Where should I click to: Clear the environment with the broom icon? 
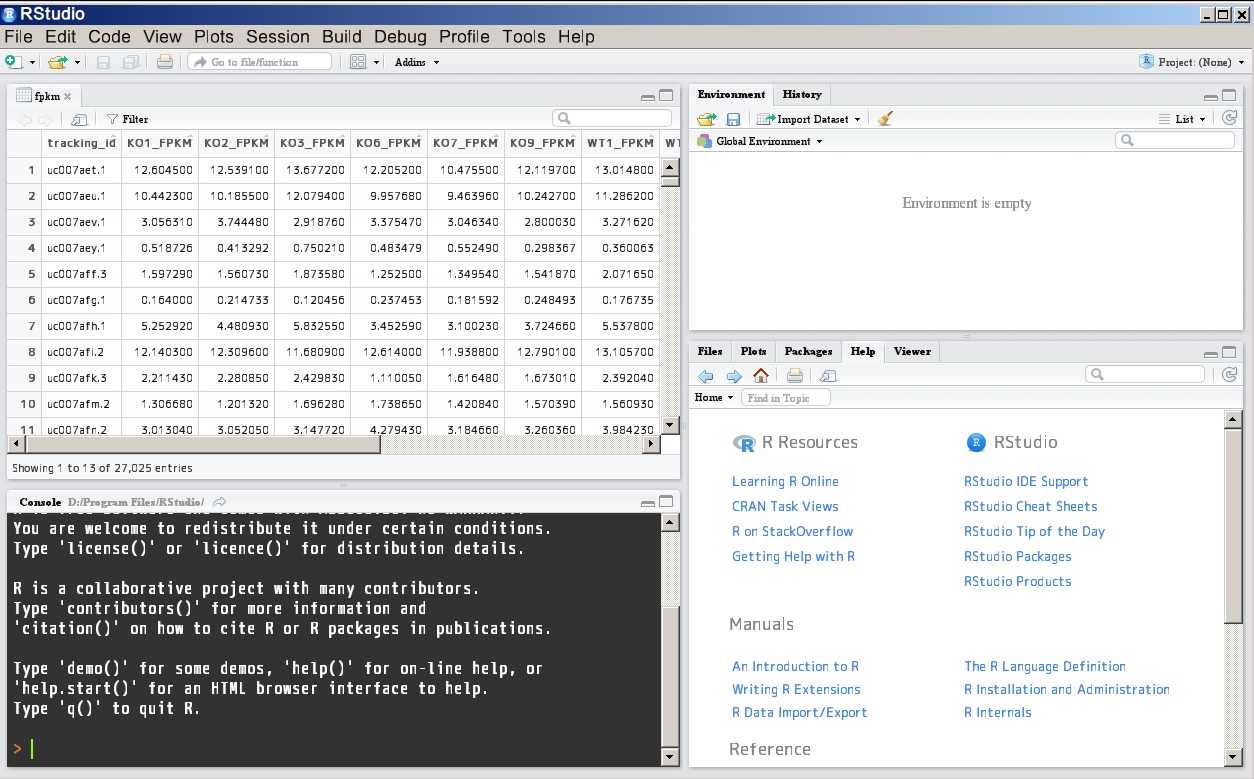click(x=885, y=118)
